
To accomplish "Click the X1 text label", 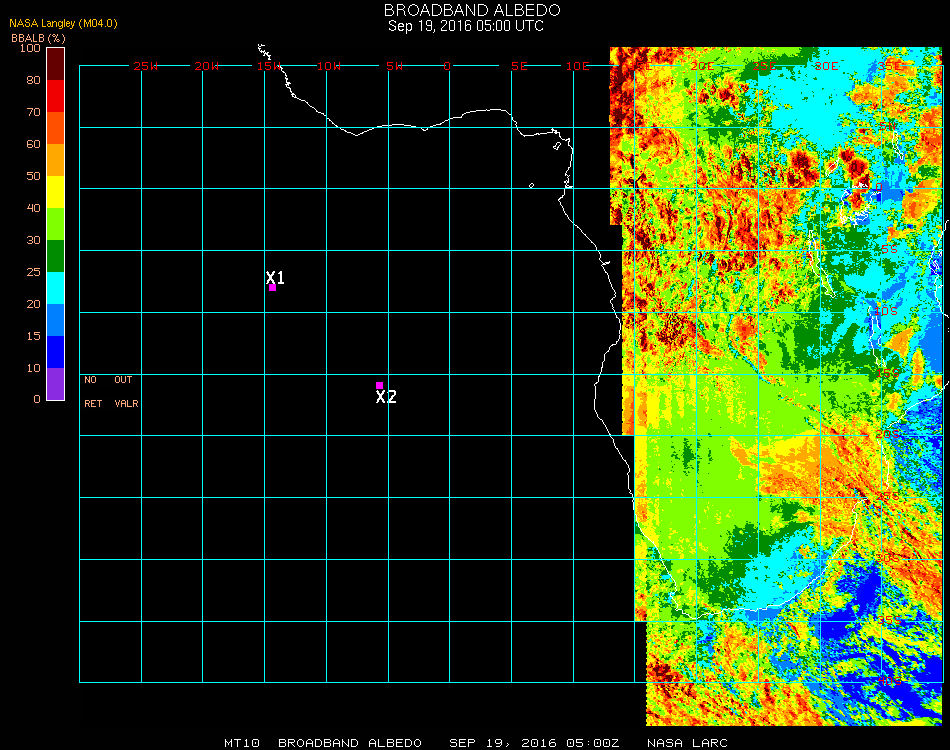I will point(275,277).
